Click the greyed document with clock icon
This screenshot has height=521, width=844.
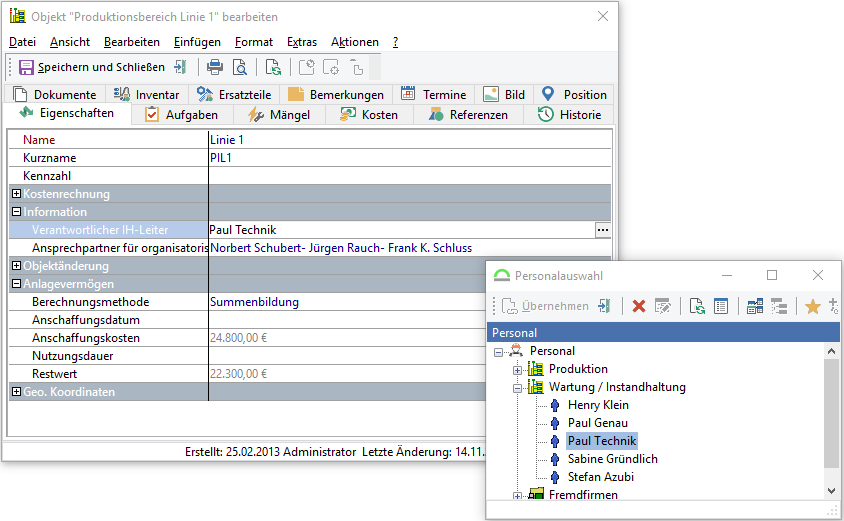tap(306, 67)
